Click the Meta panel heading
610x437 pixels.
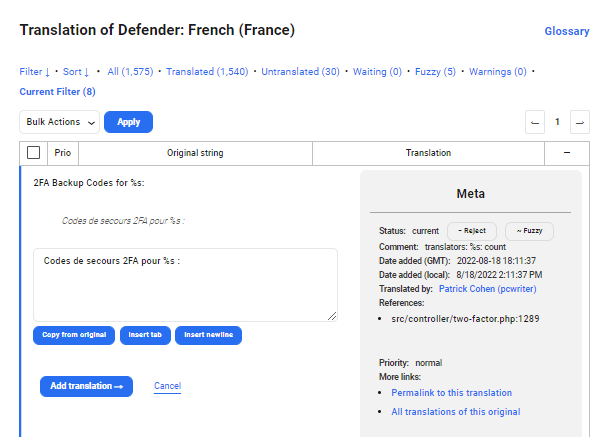(470, 194)
